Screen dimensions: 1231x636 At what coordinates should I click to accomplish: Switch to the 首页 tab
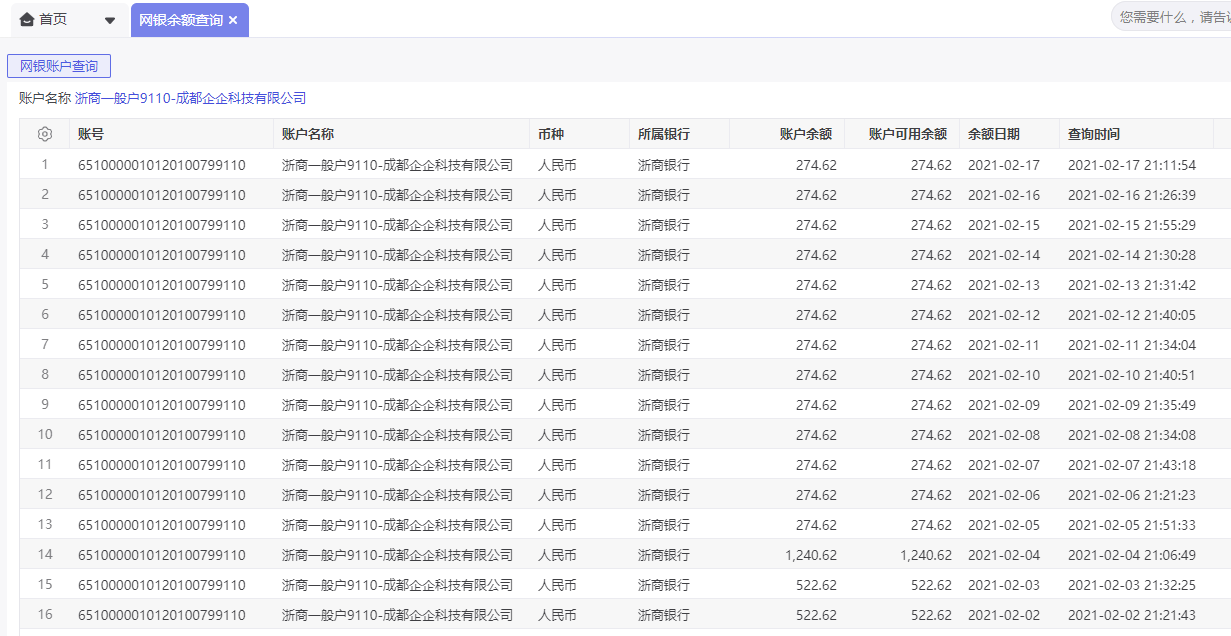45,19
